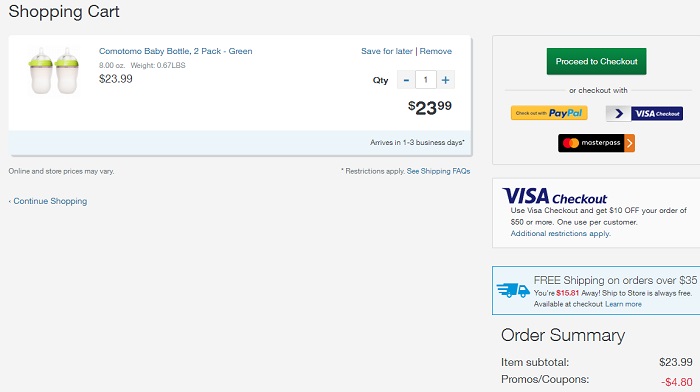Pay using the Visa Checkout button
The height and width of the screenshot is (392, 700).
(x=644, y=113)
